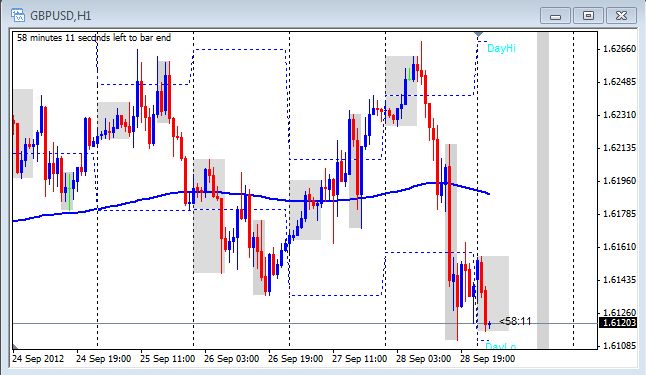Click the <58:11 bar timer label
The height and width of the screenshot is (375, 646).
click(515, 321)
